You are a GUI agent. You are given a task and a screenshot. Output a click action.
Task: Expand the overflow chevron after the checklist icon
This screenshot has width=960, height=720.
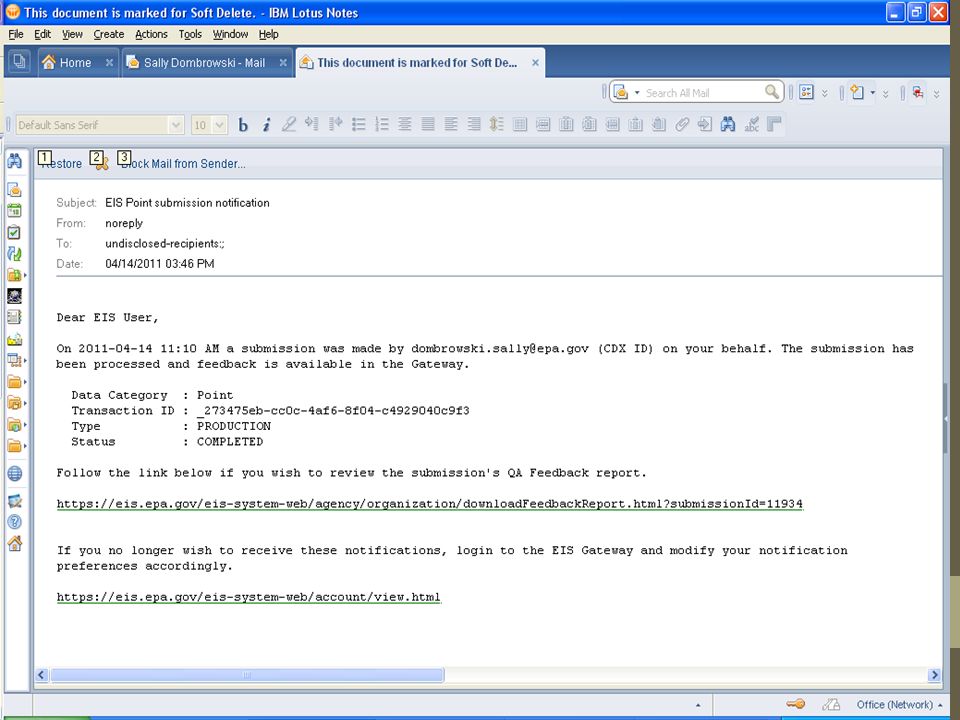tap(825, 94)
